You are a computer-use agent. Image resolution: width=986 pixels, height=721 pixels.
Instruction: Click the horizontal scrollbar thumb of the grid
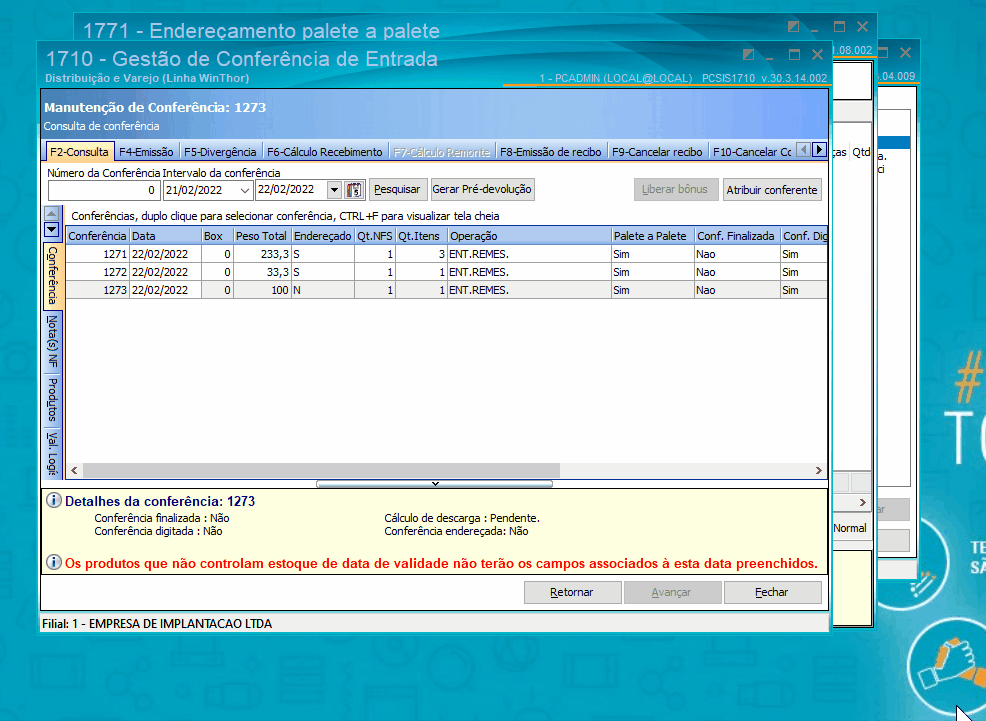[321, 470]
